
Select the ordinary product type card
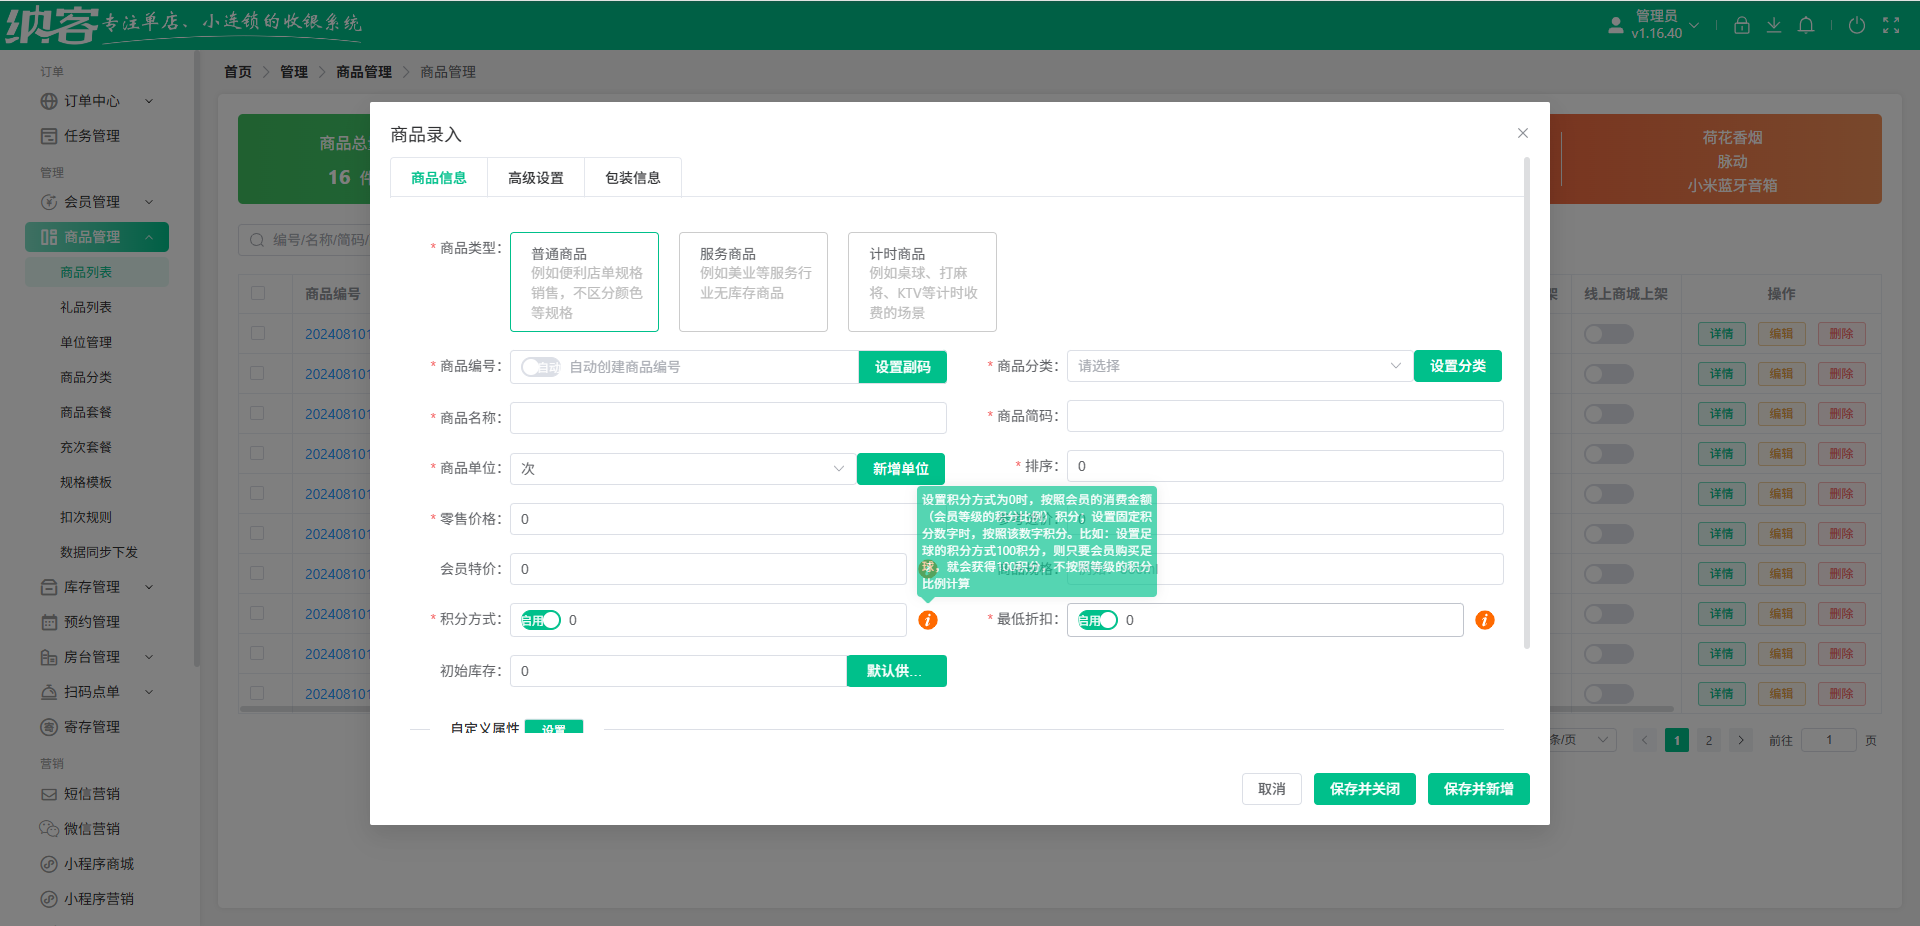click(x=584, y=282)
